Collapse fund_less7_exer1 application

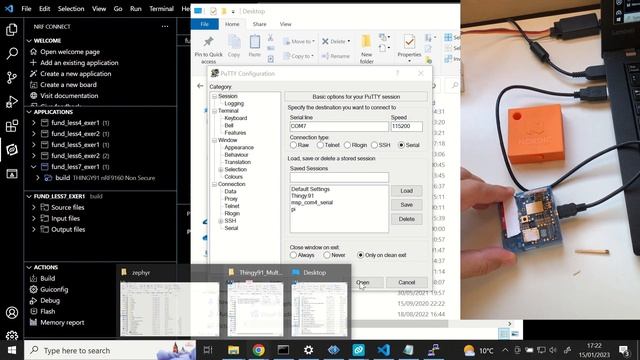[34, 167]
